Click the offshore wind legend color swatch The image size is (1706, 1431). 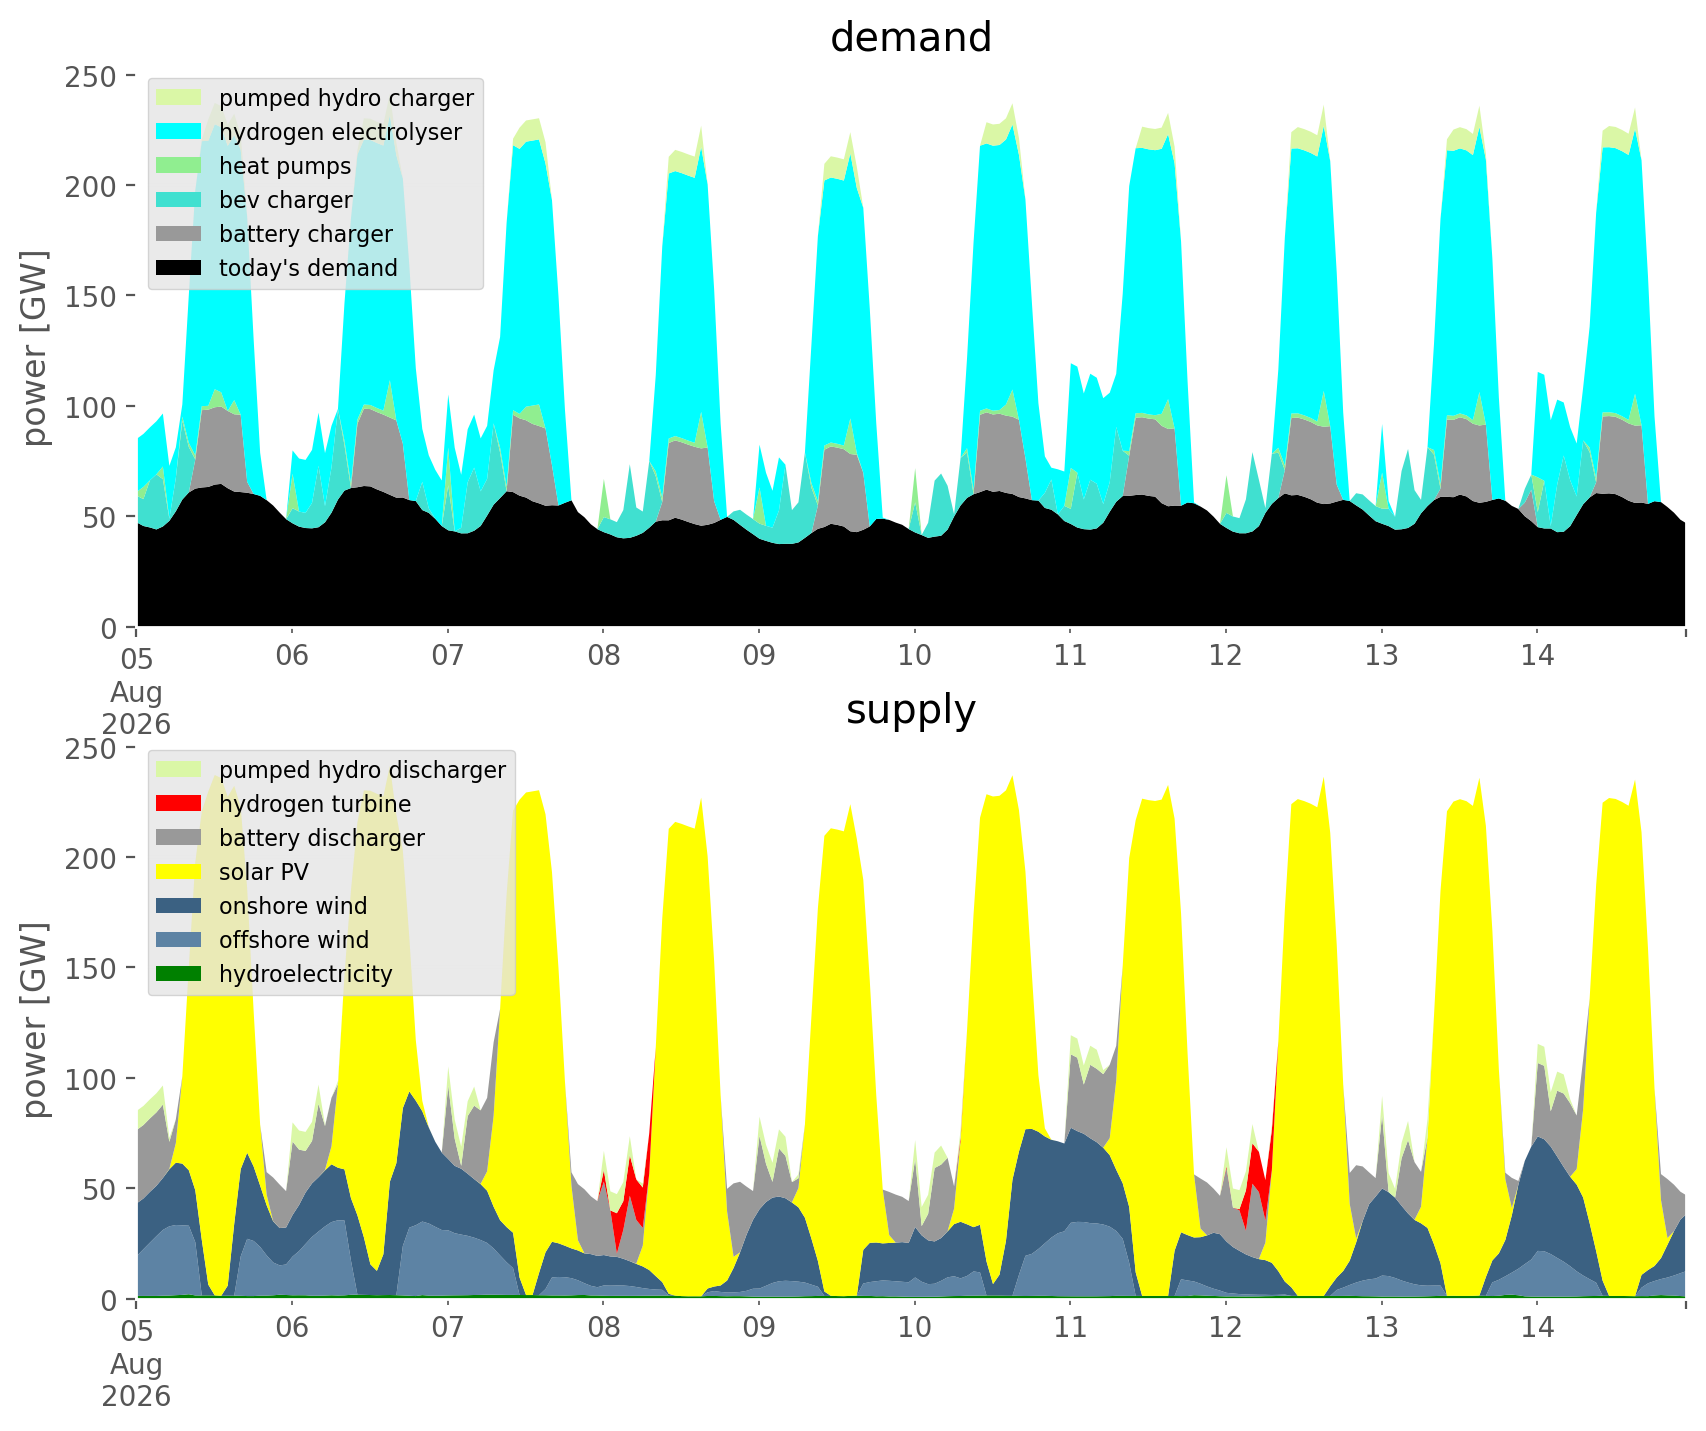tap(180, 939)
